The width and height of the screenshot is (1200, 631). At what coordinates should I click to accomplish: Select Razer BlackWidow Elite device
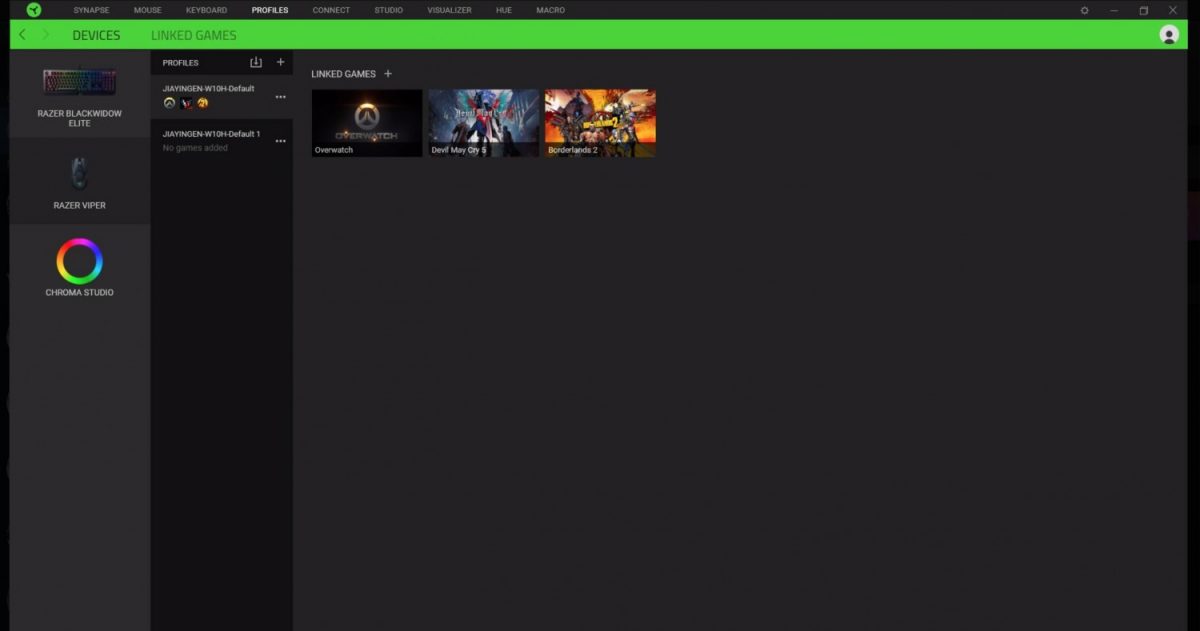click(80, 96)
